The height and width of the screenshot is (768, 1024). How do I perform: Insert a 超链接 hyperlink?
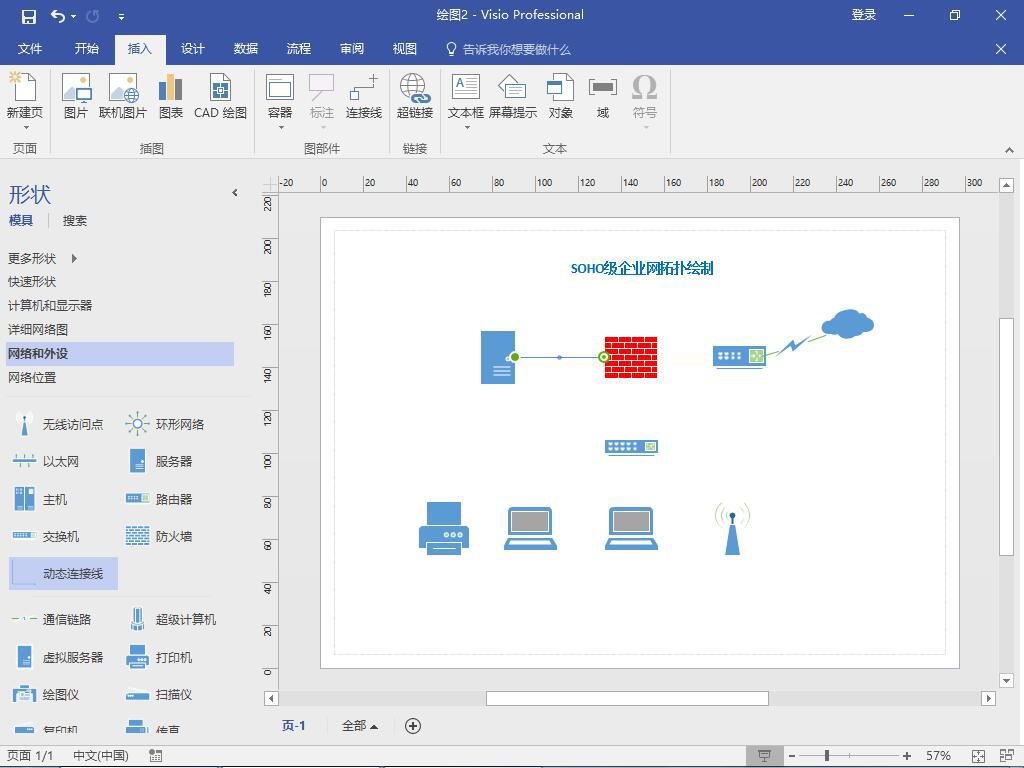tap(414, 97)
